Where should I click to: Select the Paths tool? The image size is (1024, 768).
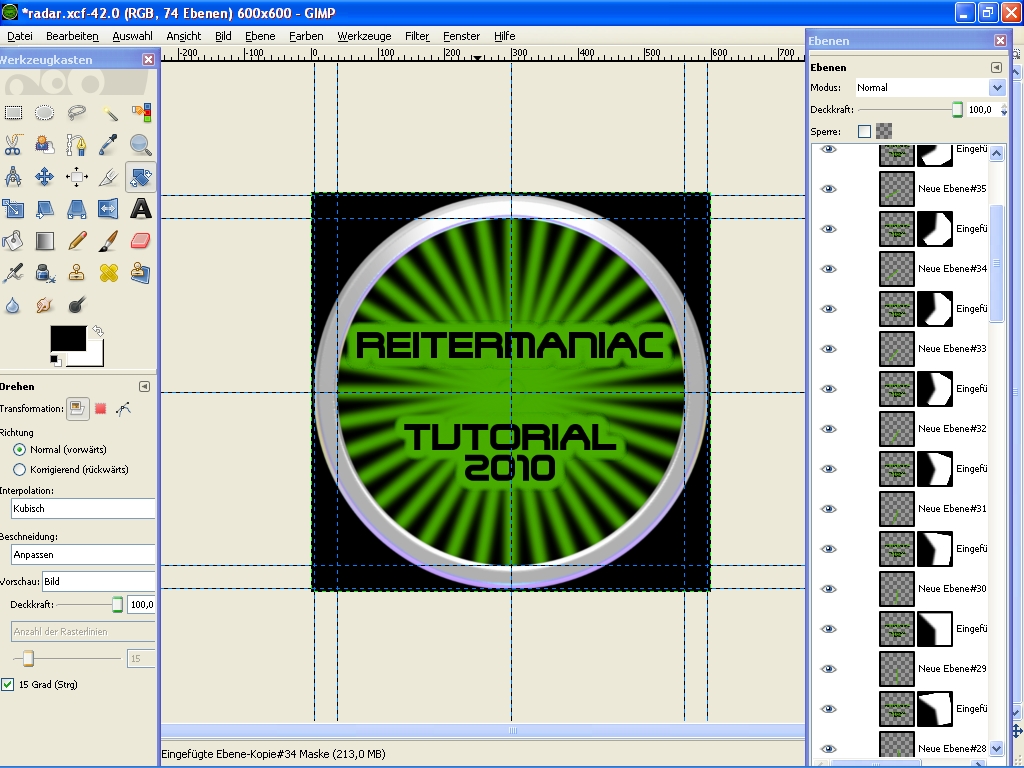76,144
